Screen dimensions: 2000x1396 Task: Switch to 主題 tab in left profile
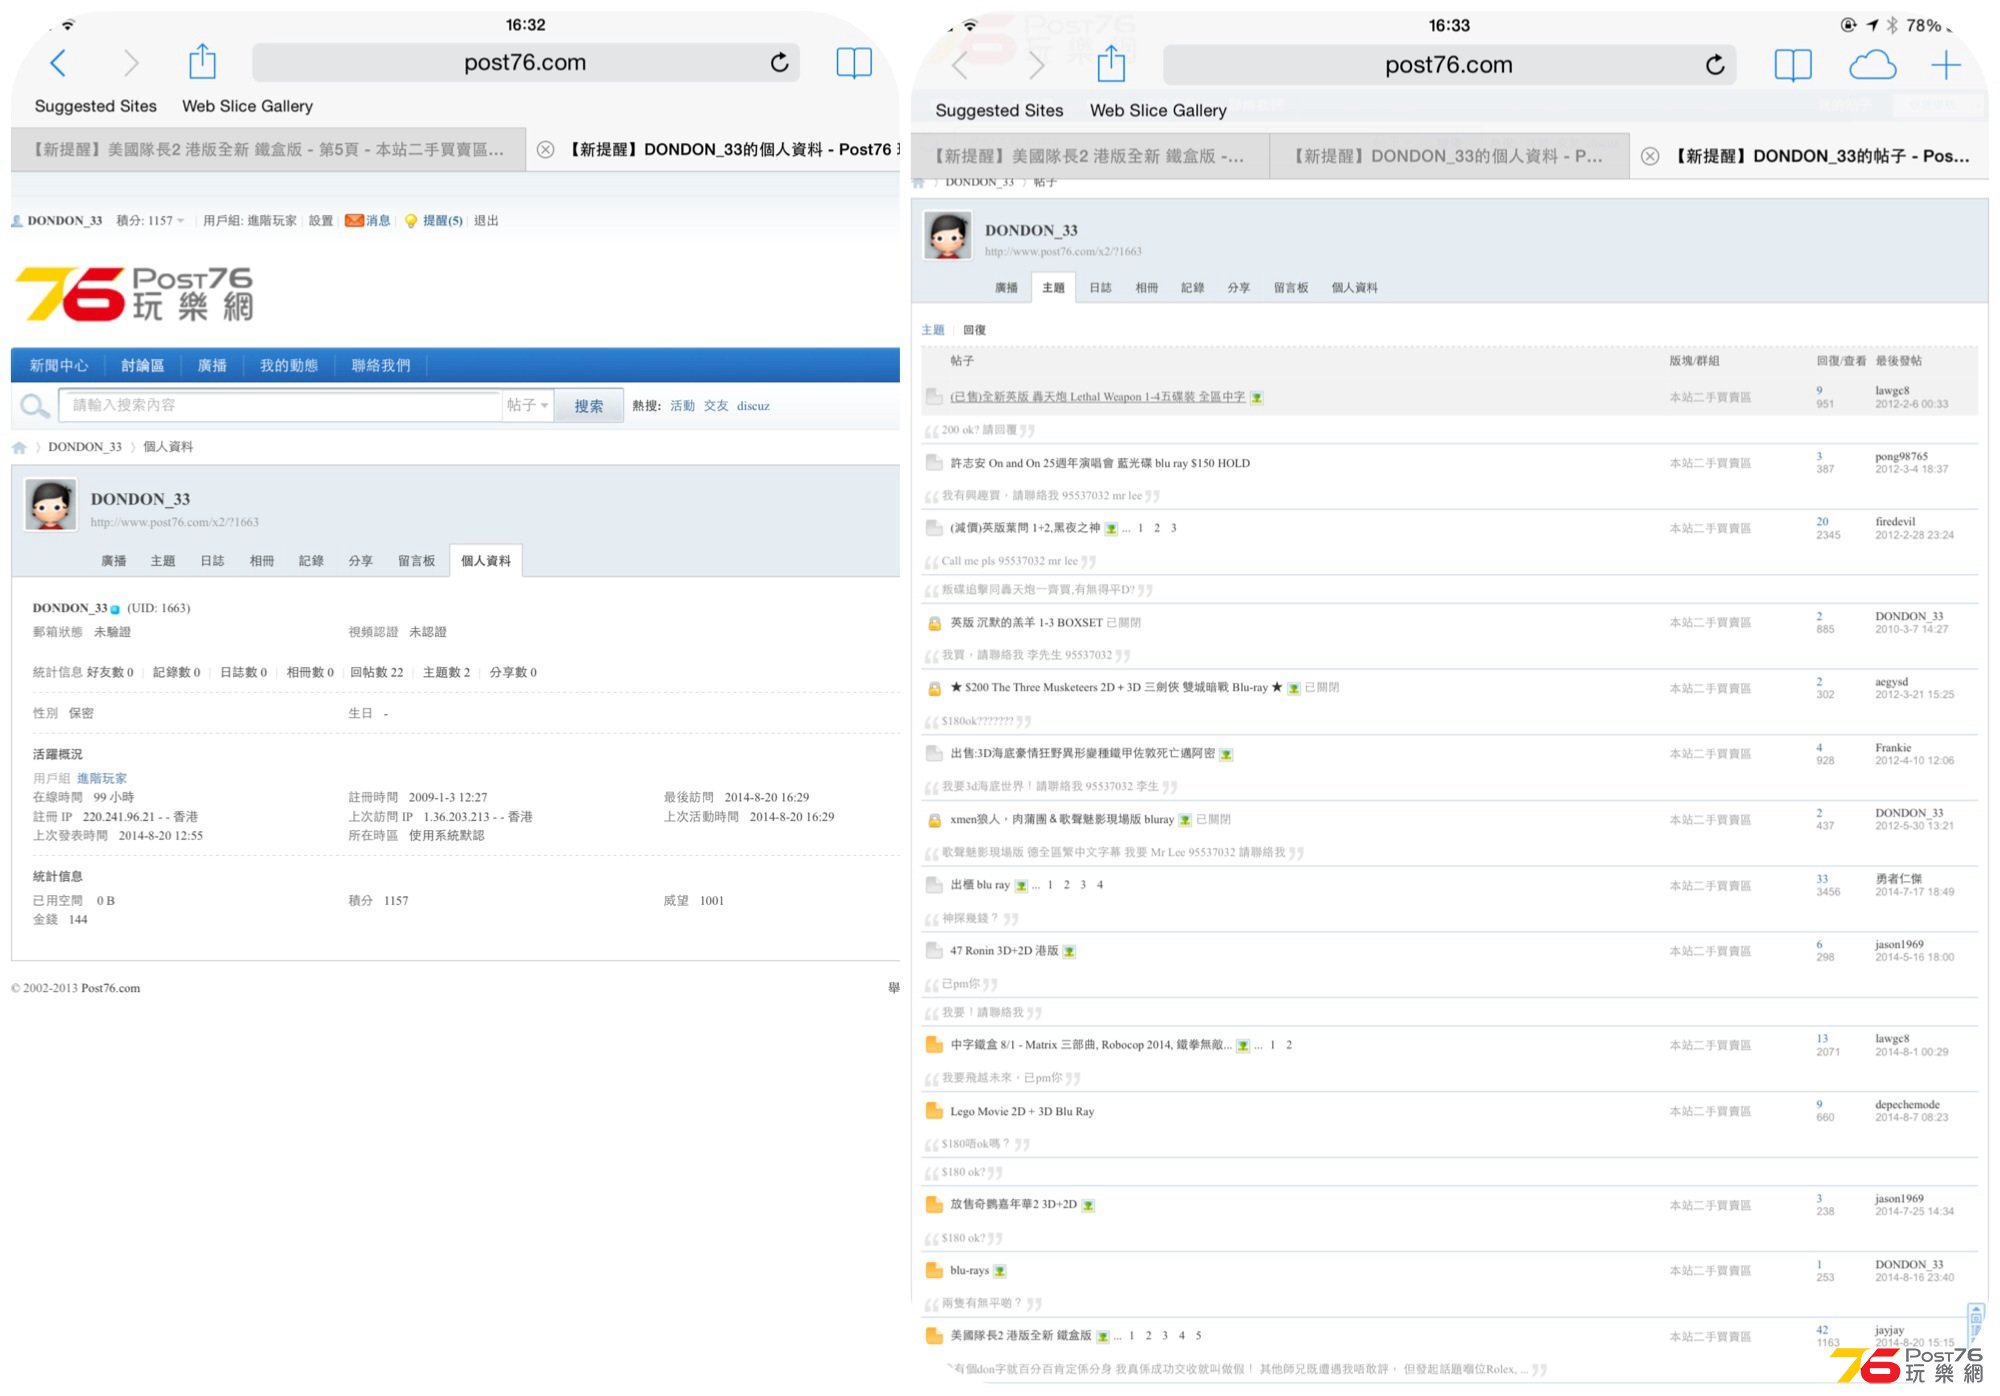point(163,561)
